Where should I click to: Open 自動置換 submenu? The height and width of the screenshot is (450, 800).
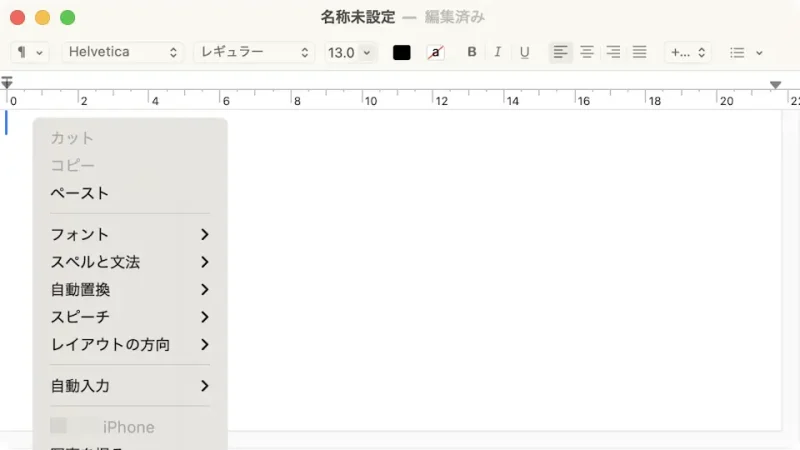point(130,290)
